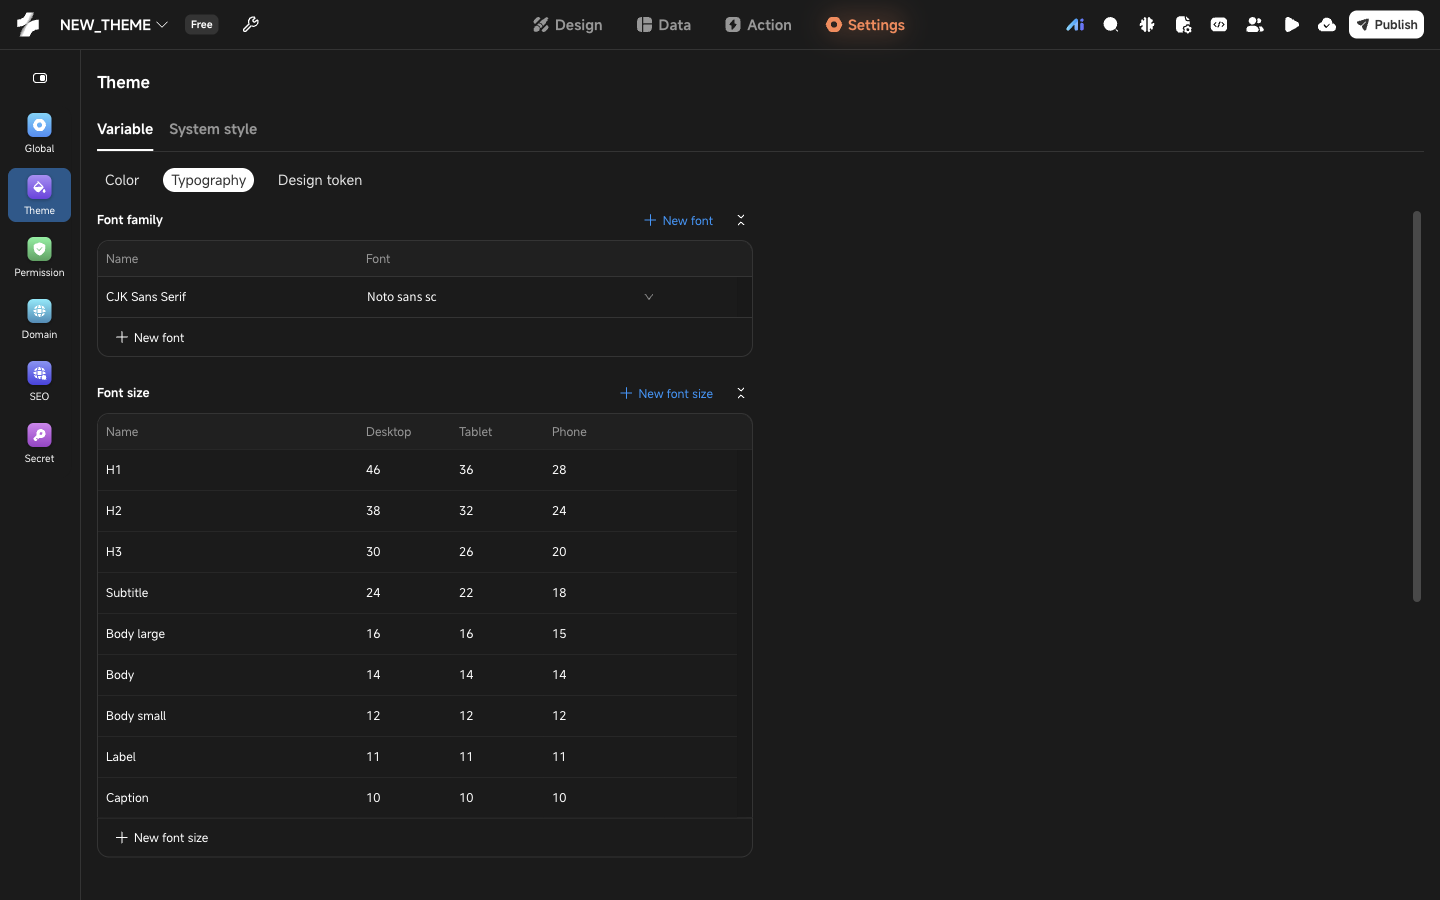This screenshot has height=900, width=1440.
Task: Open the Secret sidebar section
Action: (x=39, y=443)
